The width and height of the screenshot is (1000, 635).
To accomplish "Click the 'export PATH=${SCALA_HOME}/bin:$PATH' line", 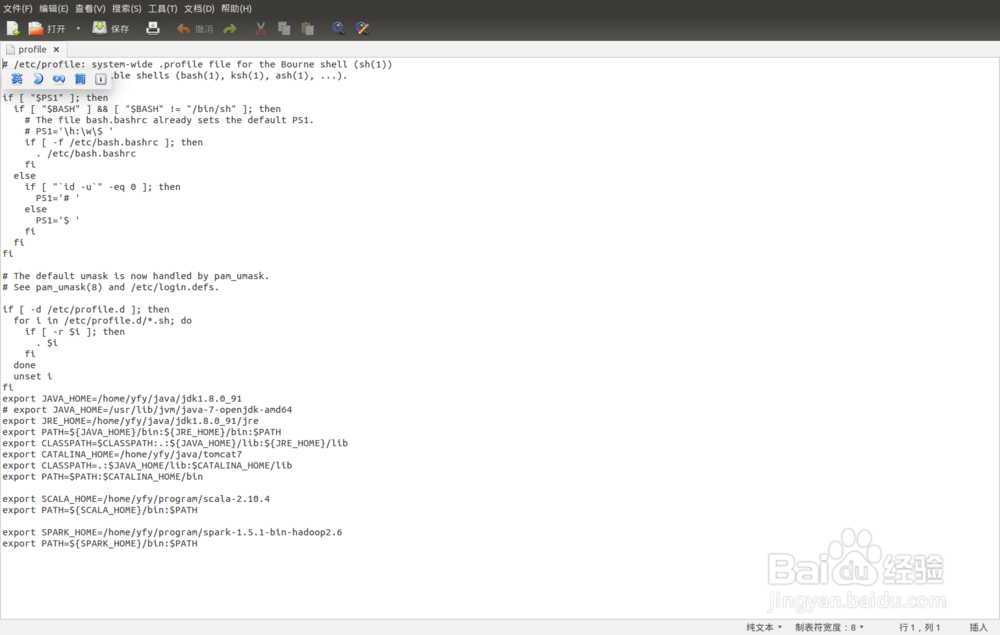I will 99,510.
